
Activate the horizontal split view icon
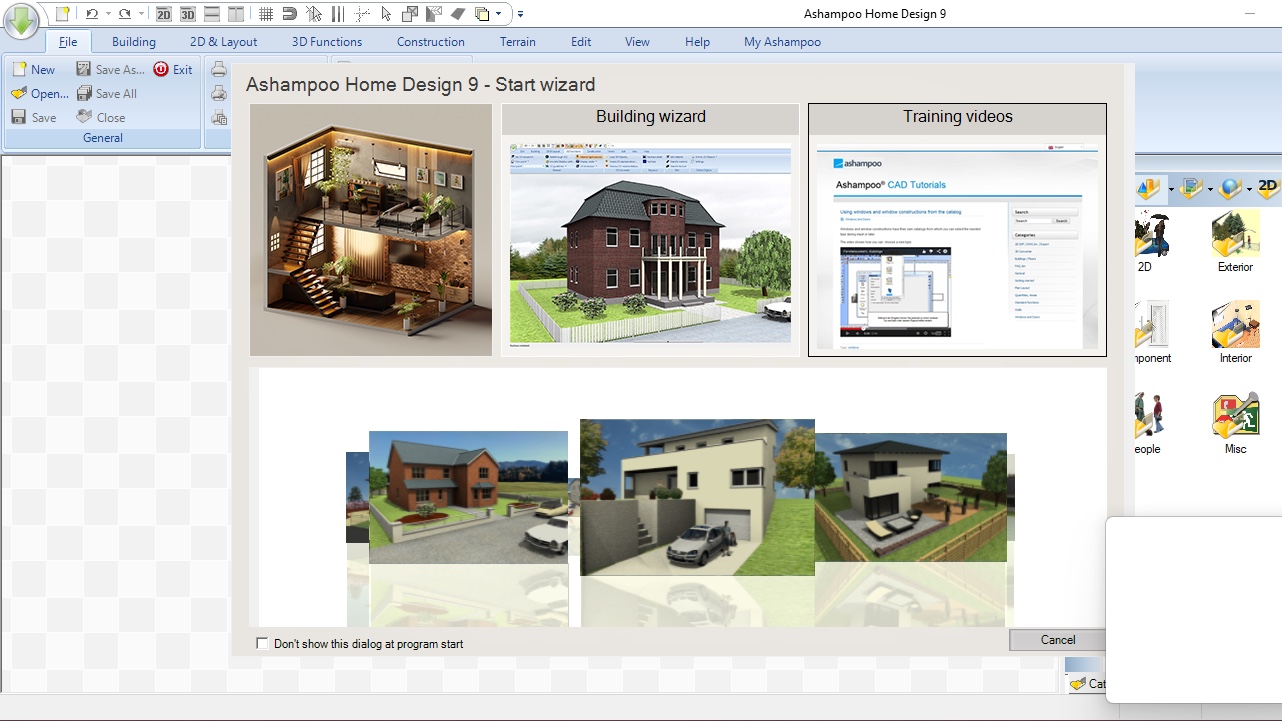(x=211, y=14)
